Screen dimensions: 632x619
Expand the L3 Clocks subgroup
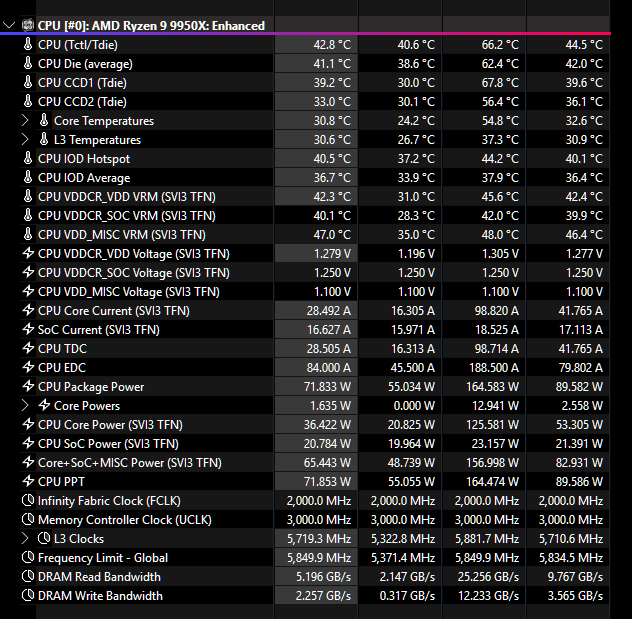tap(25, 538)
